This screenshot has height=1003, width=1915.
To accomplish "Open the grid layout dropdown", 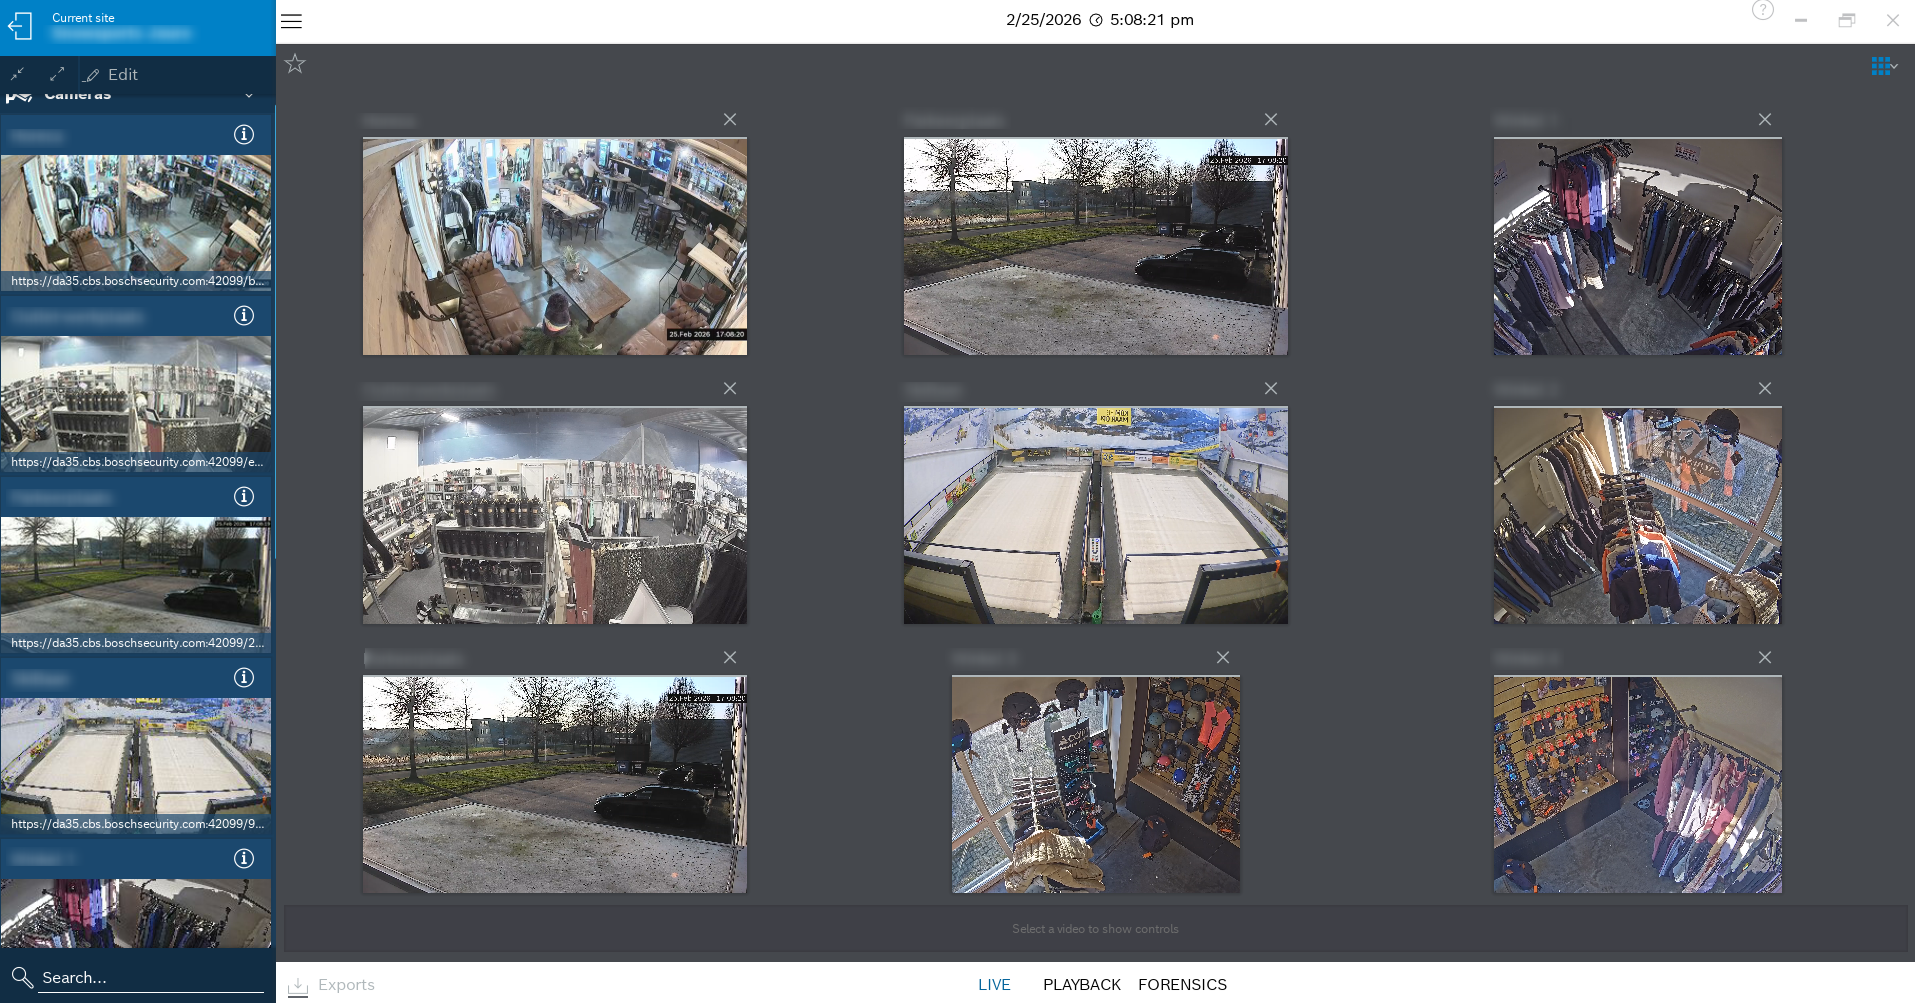I will tap(1884, 66).
